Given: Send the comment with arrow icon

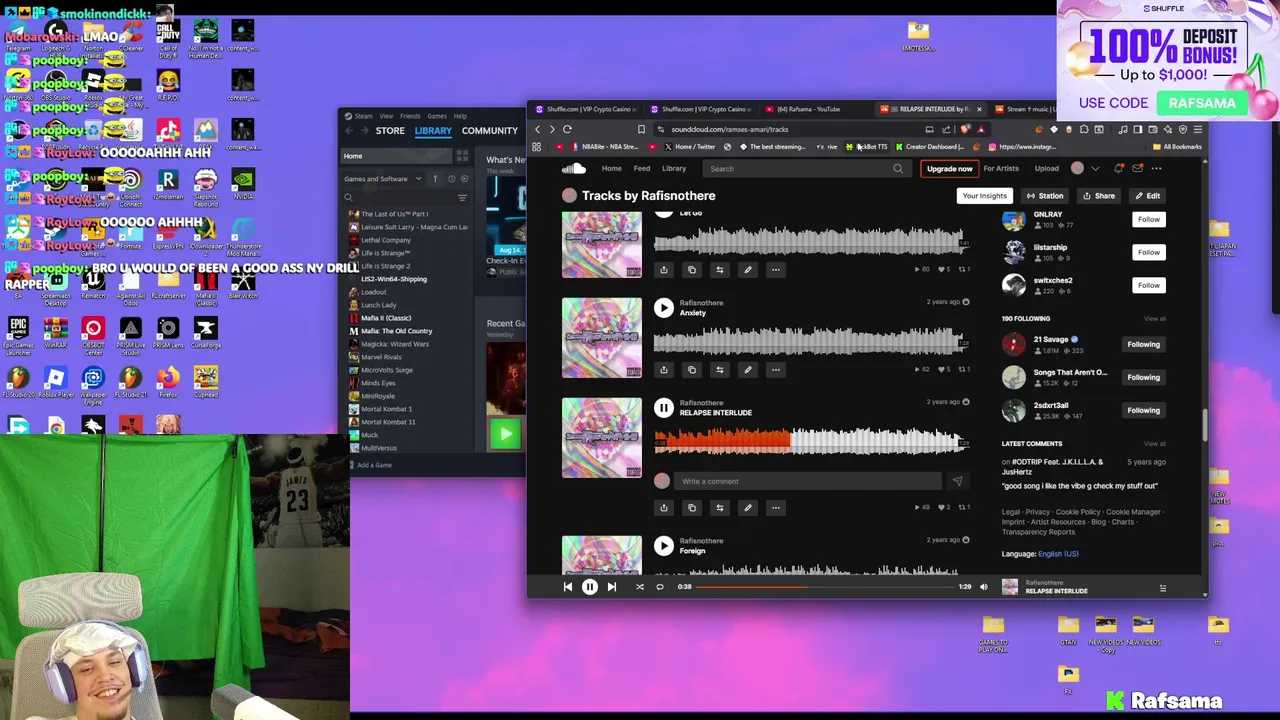Looking at the screenshot, I should [x=957, y=481].
